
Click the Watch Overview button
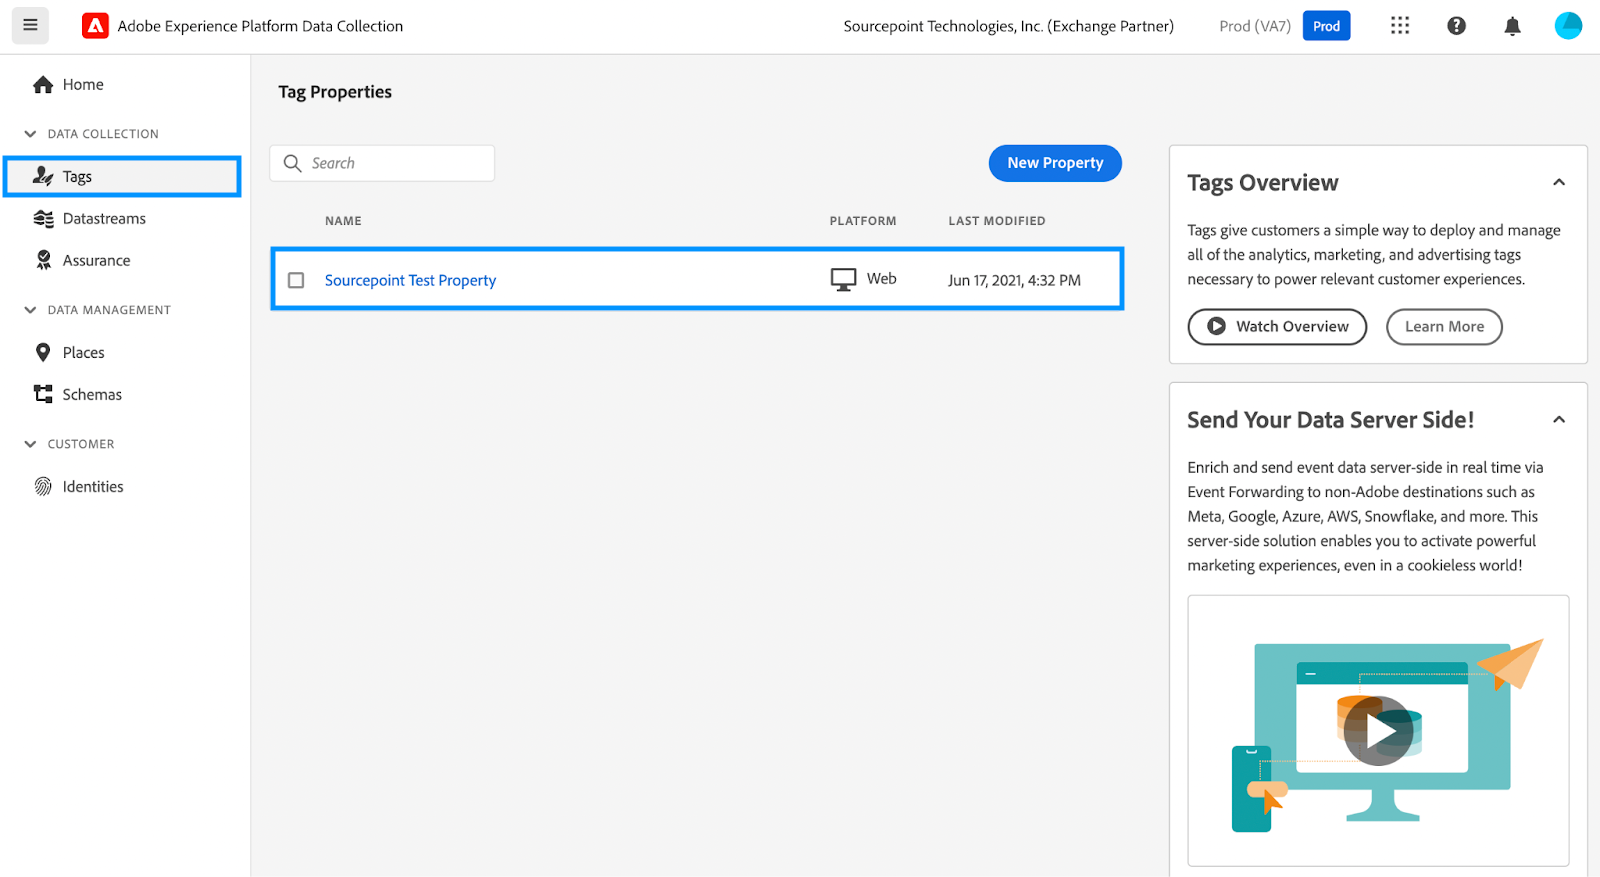1277,326
